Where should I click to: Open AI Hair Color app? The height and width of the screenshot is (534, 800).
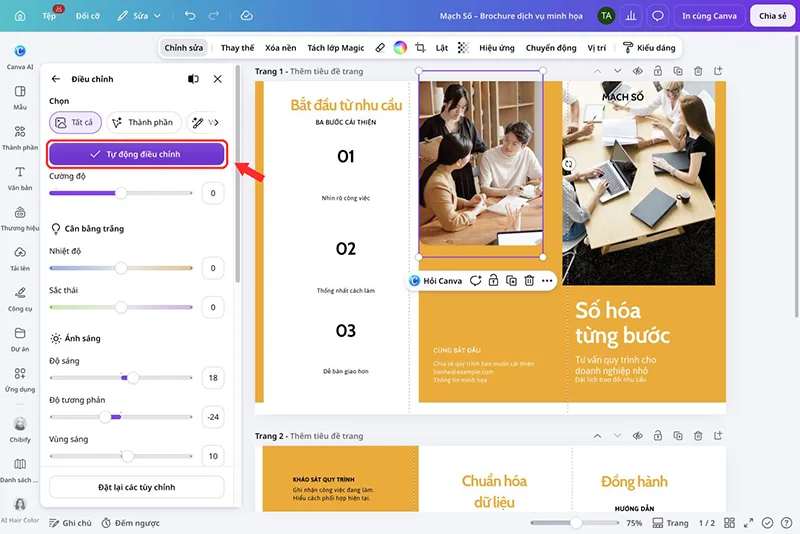tap(20, 510)
